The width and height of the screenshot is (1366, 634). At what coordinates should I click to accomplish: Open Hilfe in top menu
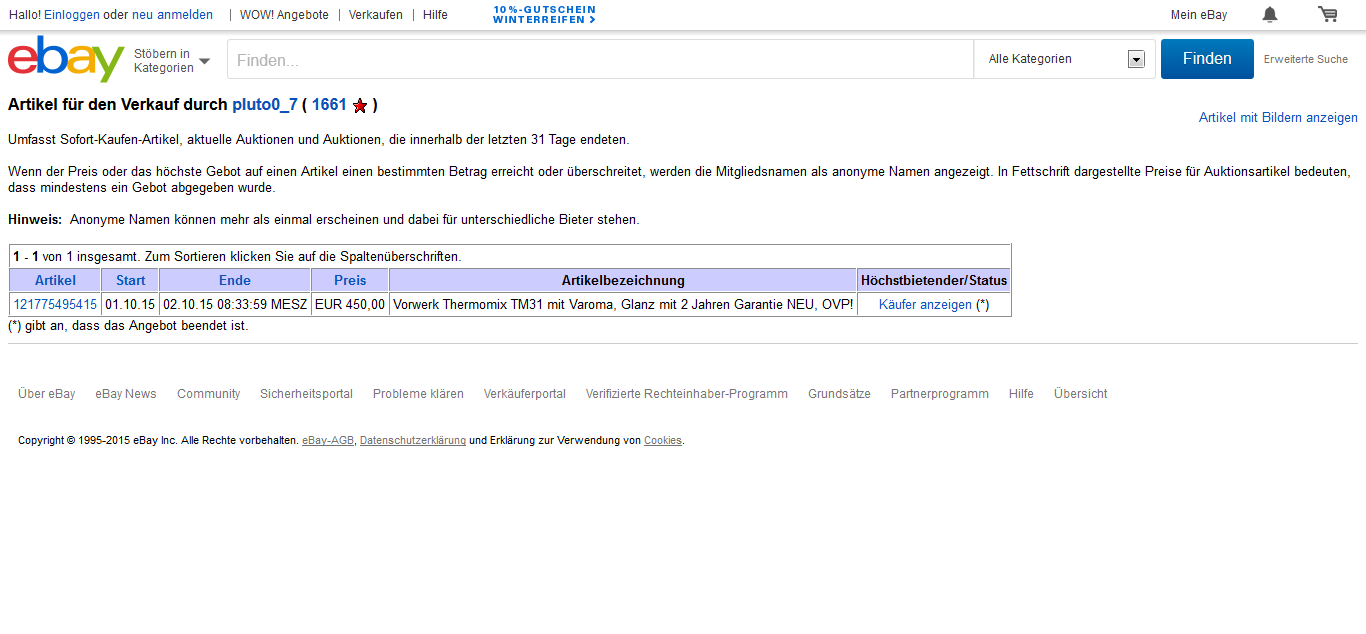point(435,15)
